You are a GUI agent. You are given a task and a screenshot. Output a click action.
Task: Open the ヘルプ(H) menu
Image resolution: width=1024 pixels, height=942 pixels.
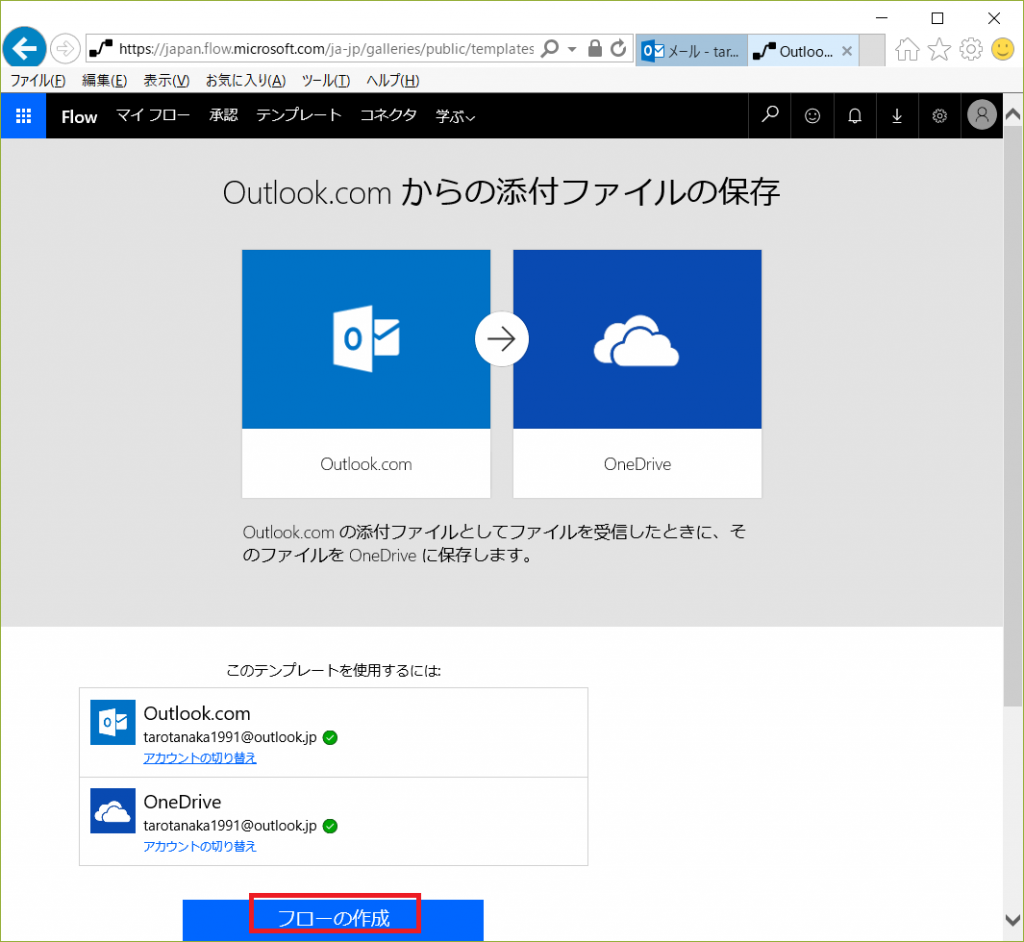click(392, 80)
